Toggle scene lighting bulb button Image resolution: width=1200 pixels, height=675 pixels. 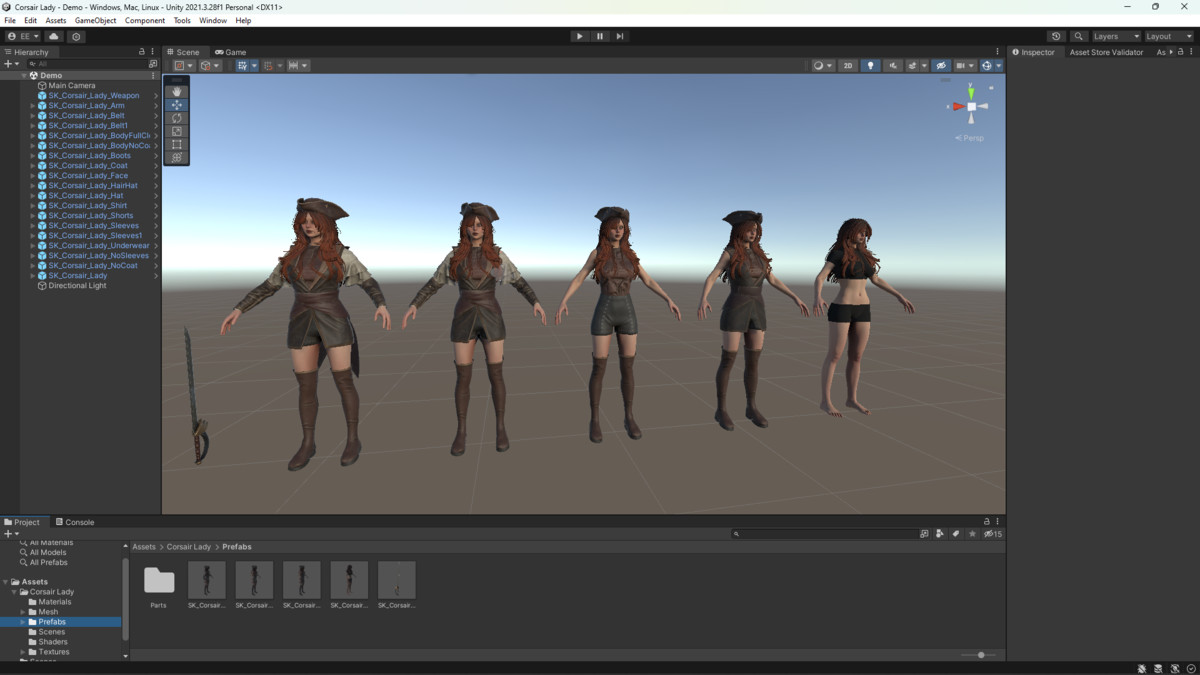point(870,66)
